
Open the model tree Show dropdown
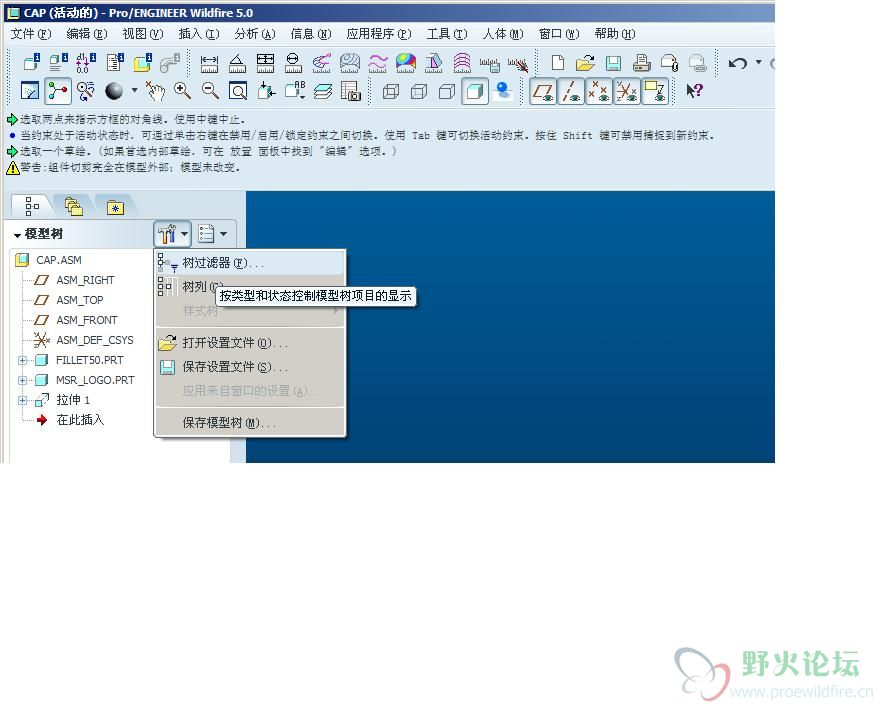tap(213, 234)
